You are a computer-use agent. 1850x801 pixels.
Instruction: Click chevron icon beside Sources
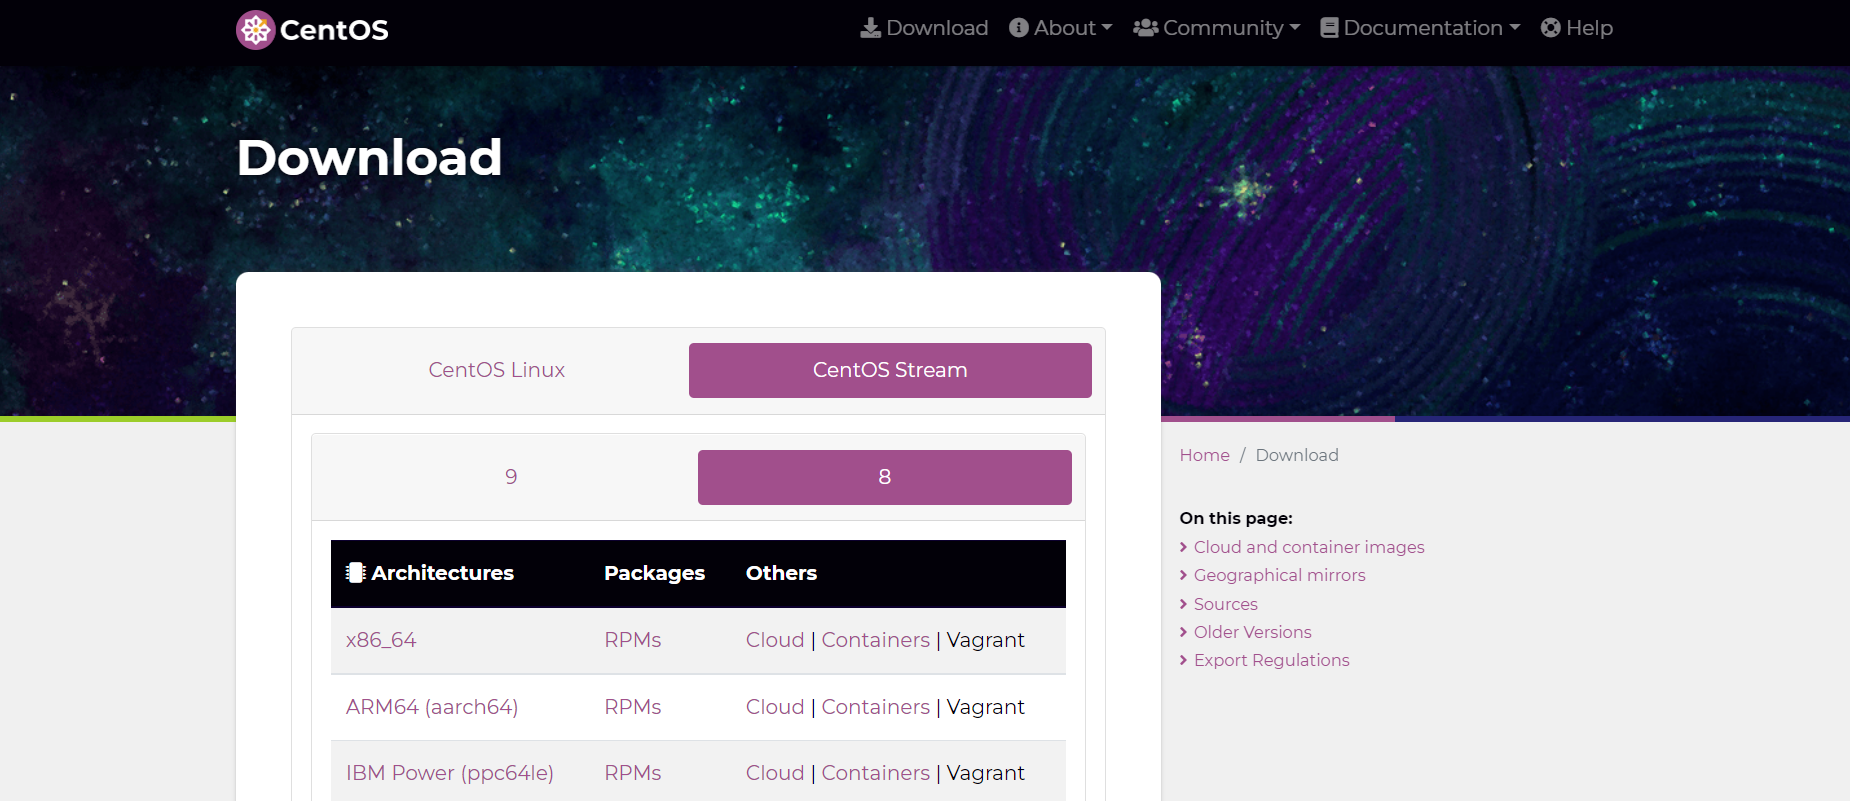click(x=1184, y=604)
